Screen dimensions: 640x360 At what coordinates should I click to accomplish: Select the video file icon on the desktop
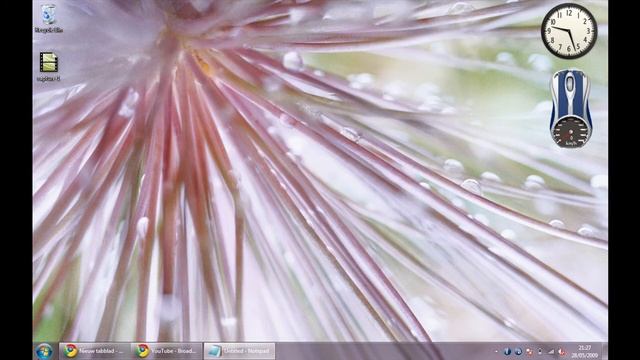[49, 67]
